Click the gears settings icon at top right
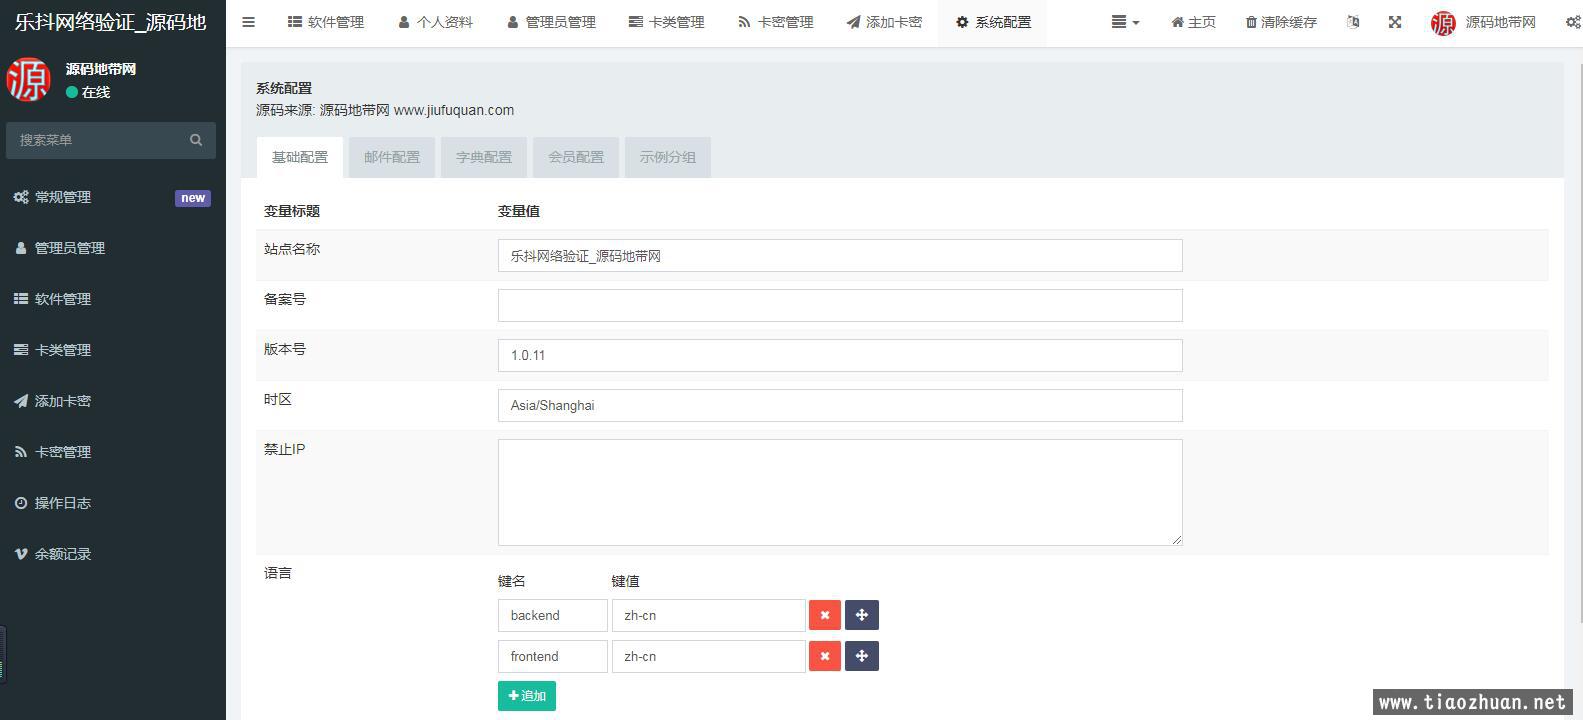 (x=1572, y=22)
